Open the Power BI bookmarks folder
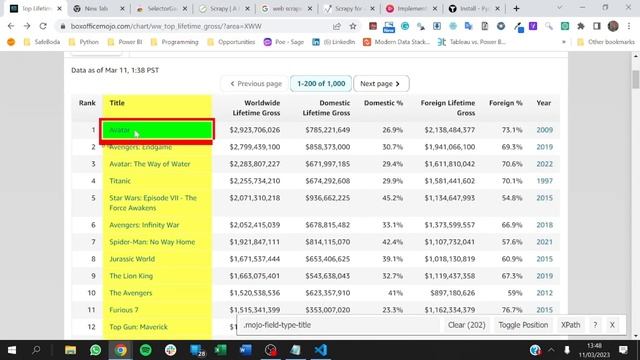Viewport: 640px width, 360px height. click(125, 42)
